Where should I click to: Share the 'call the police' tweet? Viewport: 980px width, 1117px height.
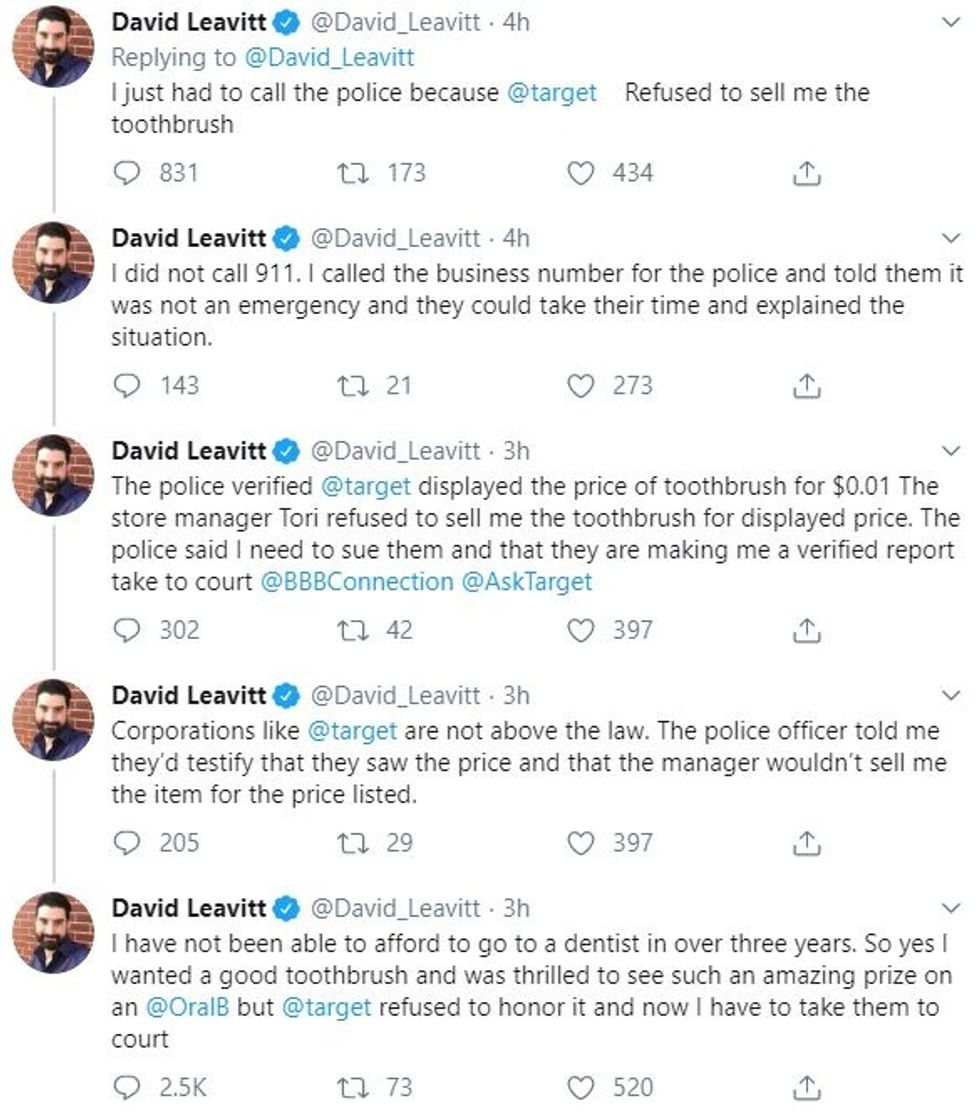[806, 174]
